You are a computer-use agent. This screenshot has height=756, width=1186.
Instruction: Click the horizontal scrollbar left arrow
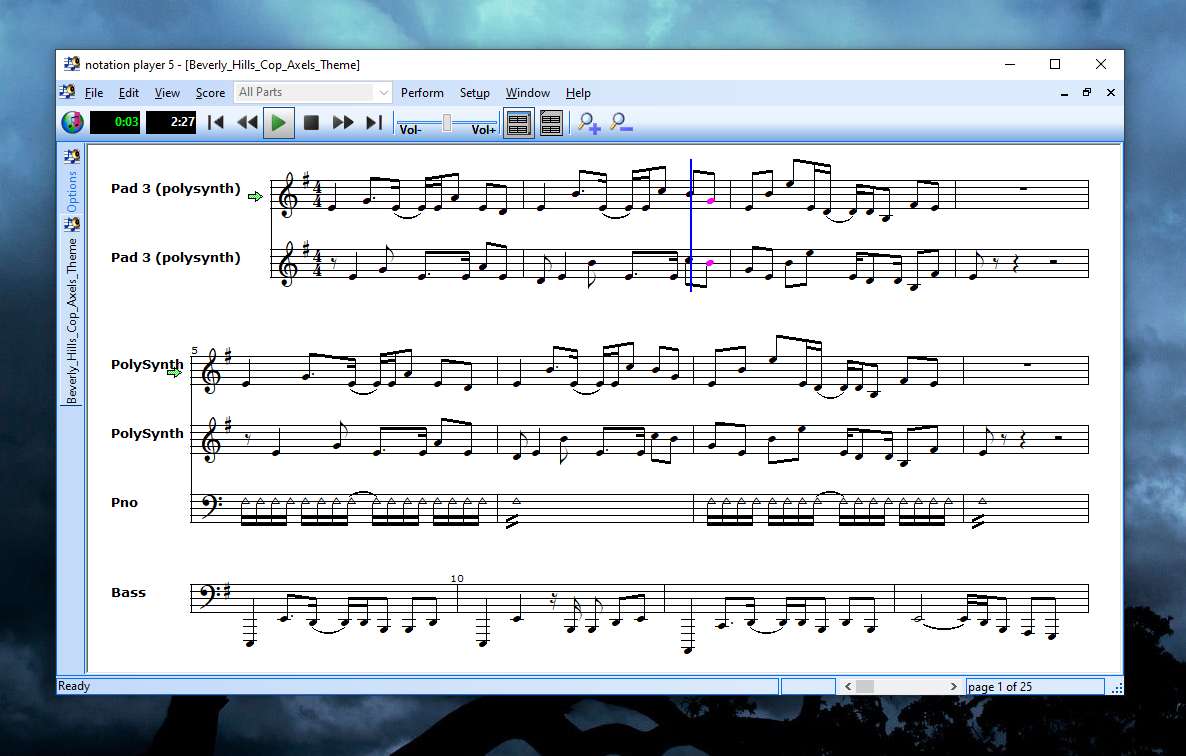(848, 686)
